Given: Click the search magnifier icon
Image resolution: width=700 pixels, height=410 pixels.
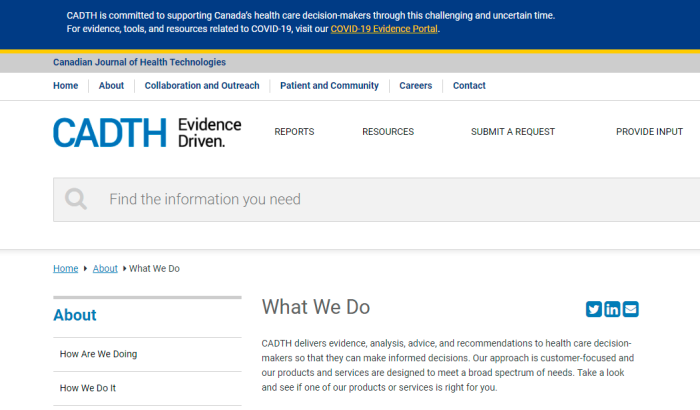Looking at the screenshot, I should click(x=75, y=199).
